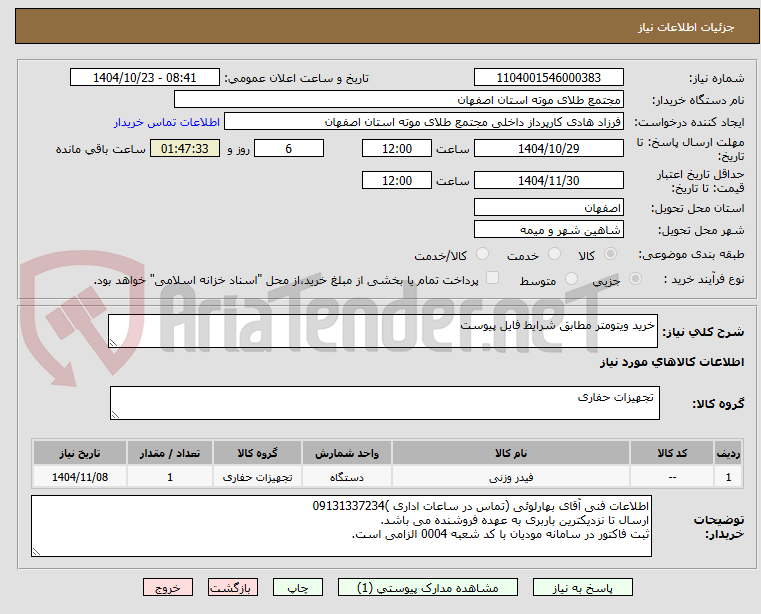Click the delivery city field شاهین شهر و میمه
The width and height of the screenshot is (761, 614).
[x=548, y=229]
